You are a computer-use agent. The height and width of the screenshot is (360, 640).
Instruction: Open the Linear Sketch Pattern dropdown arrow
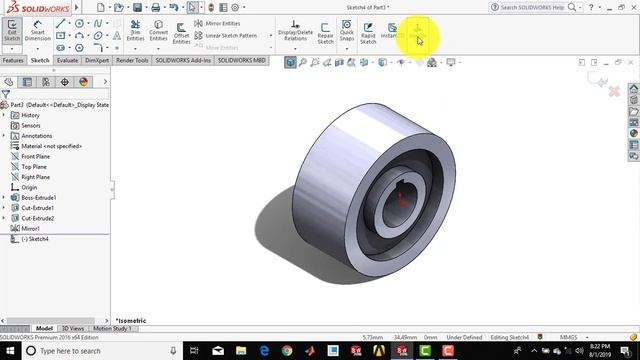tap(271, 36)
